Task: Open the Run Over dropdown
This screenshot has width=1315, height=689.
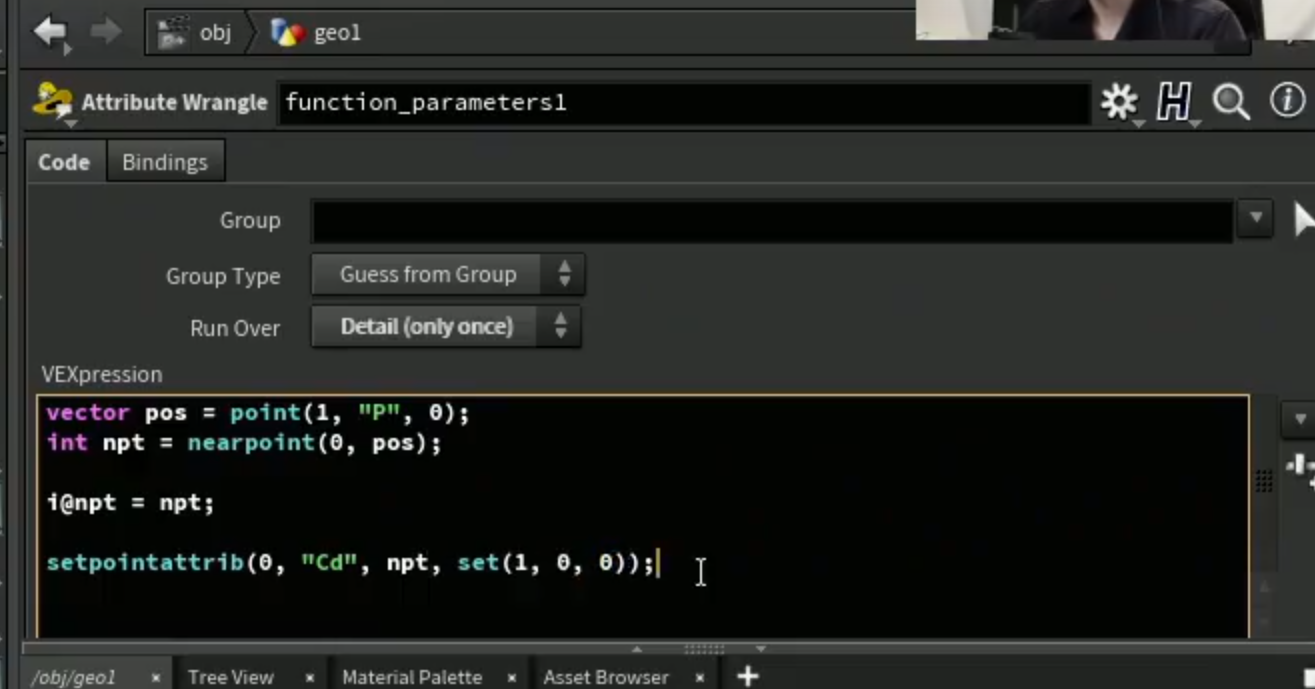Action: coord(446,326)
